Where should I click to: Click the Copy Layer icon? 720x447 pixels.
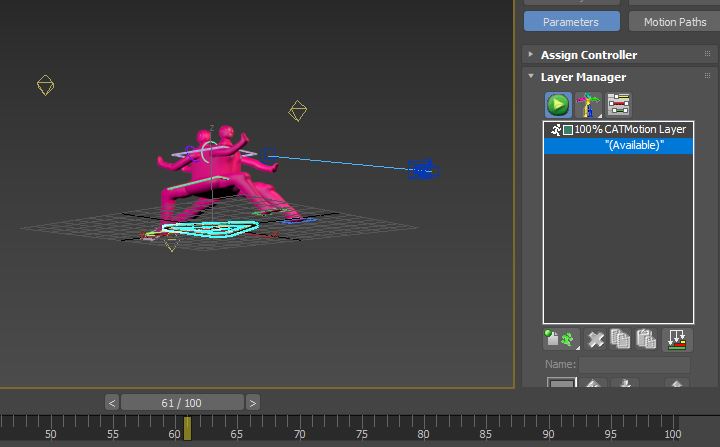click(x=620, y=339)
